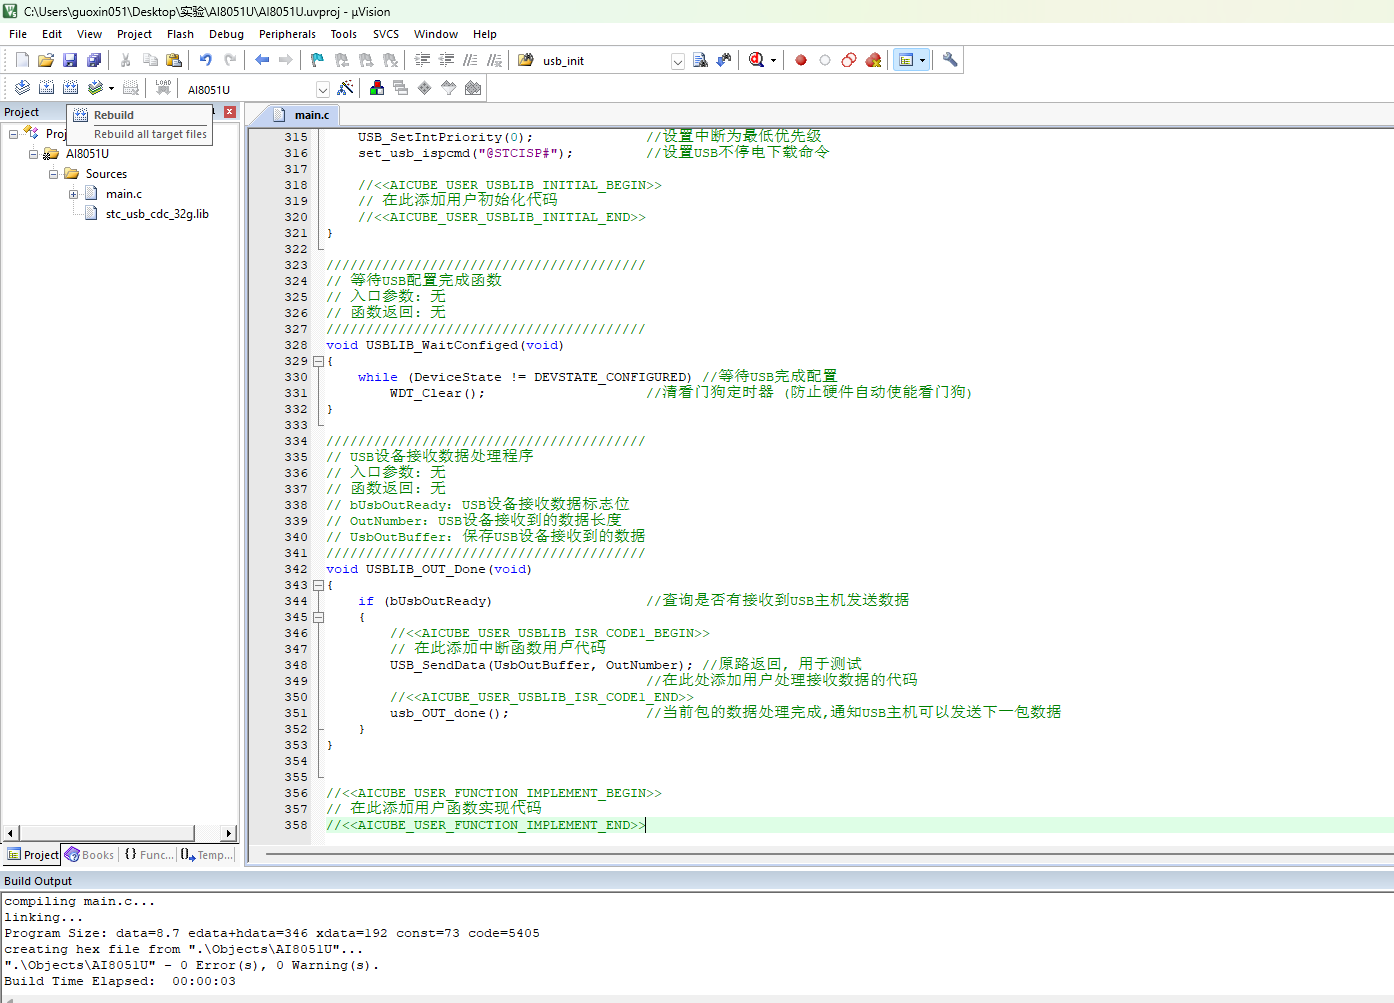
Task: Open the AI8051U target selection dropdown
Action: coord(323,89)
